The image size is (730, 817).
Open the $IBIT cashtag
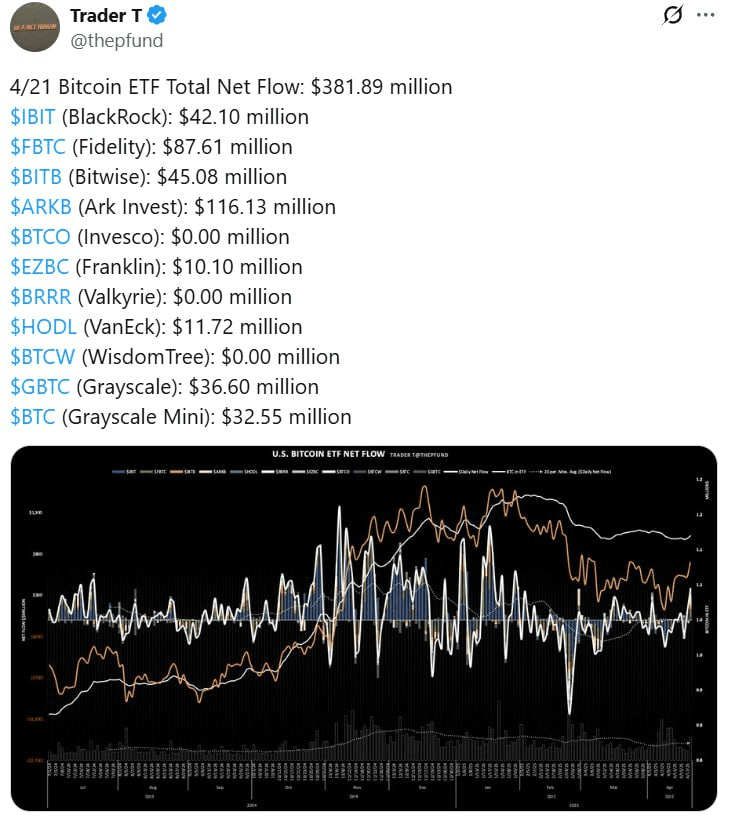tap(32, 117)
